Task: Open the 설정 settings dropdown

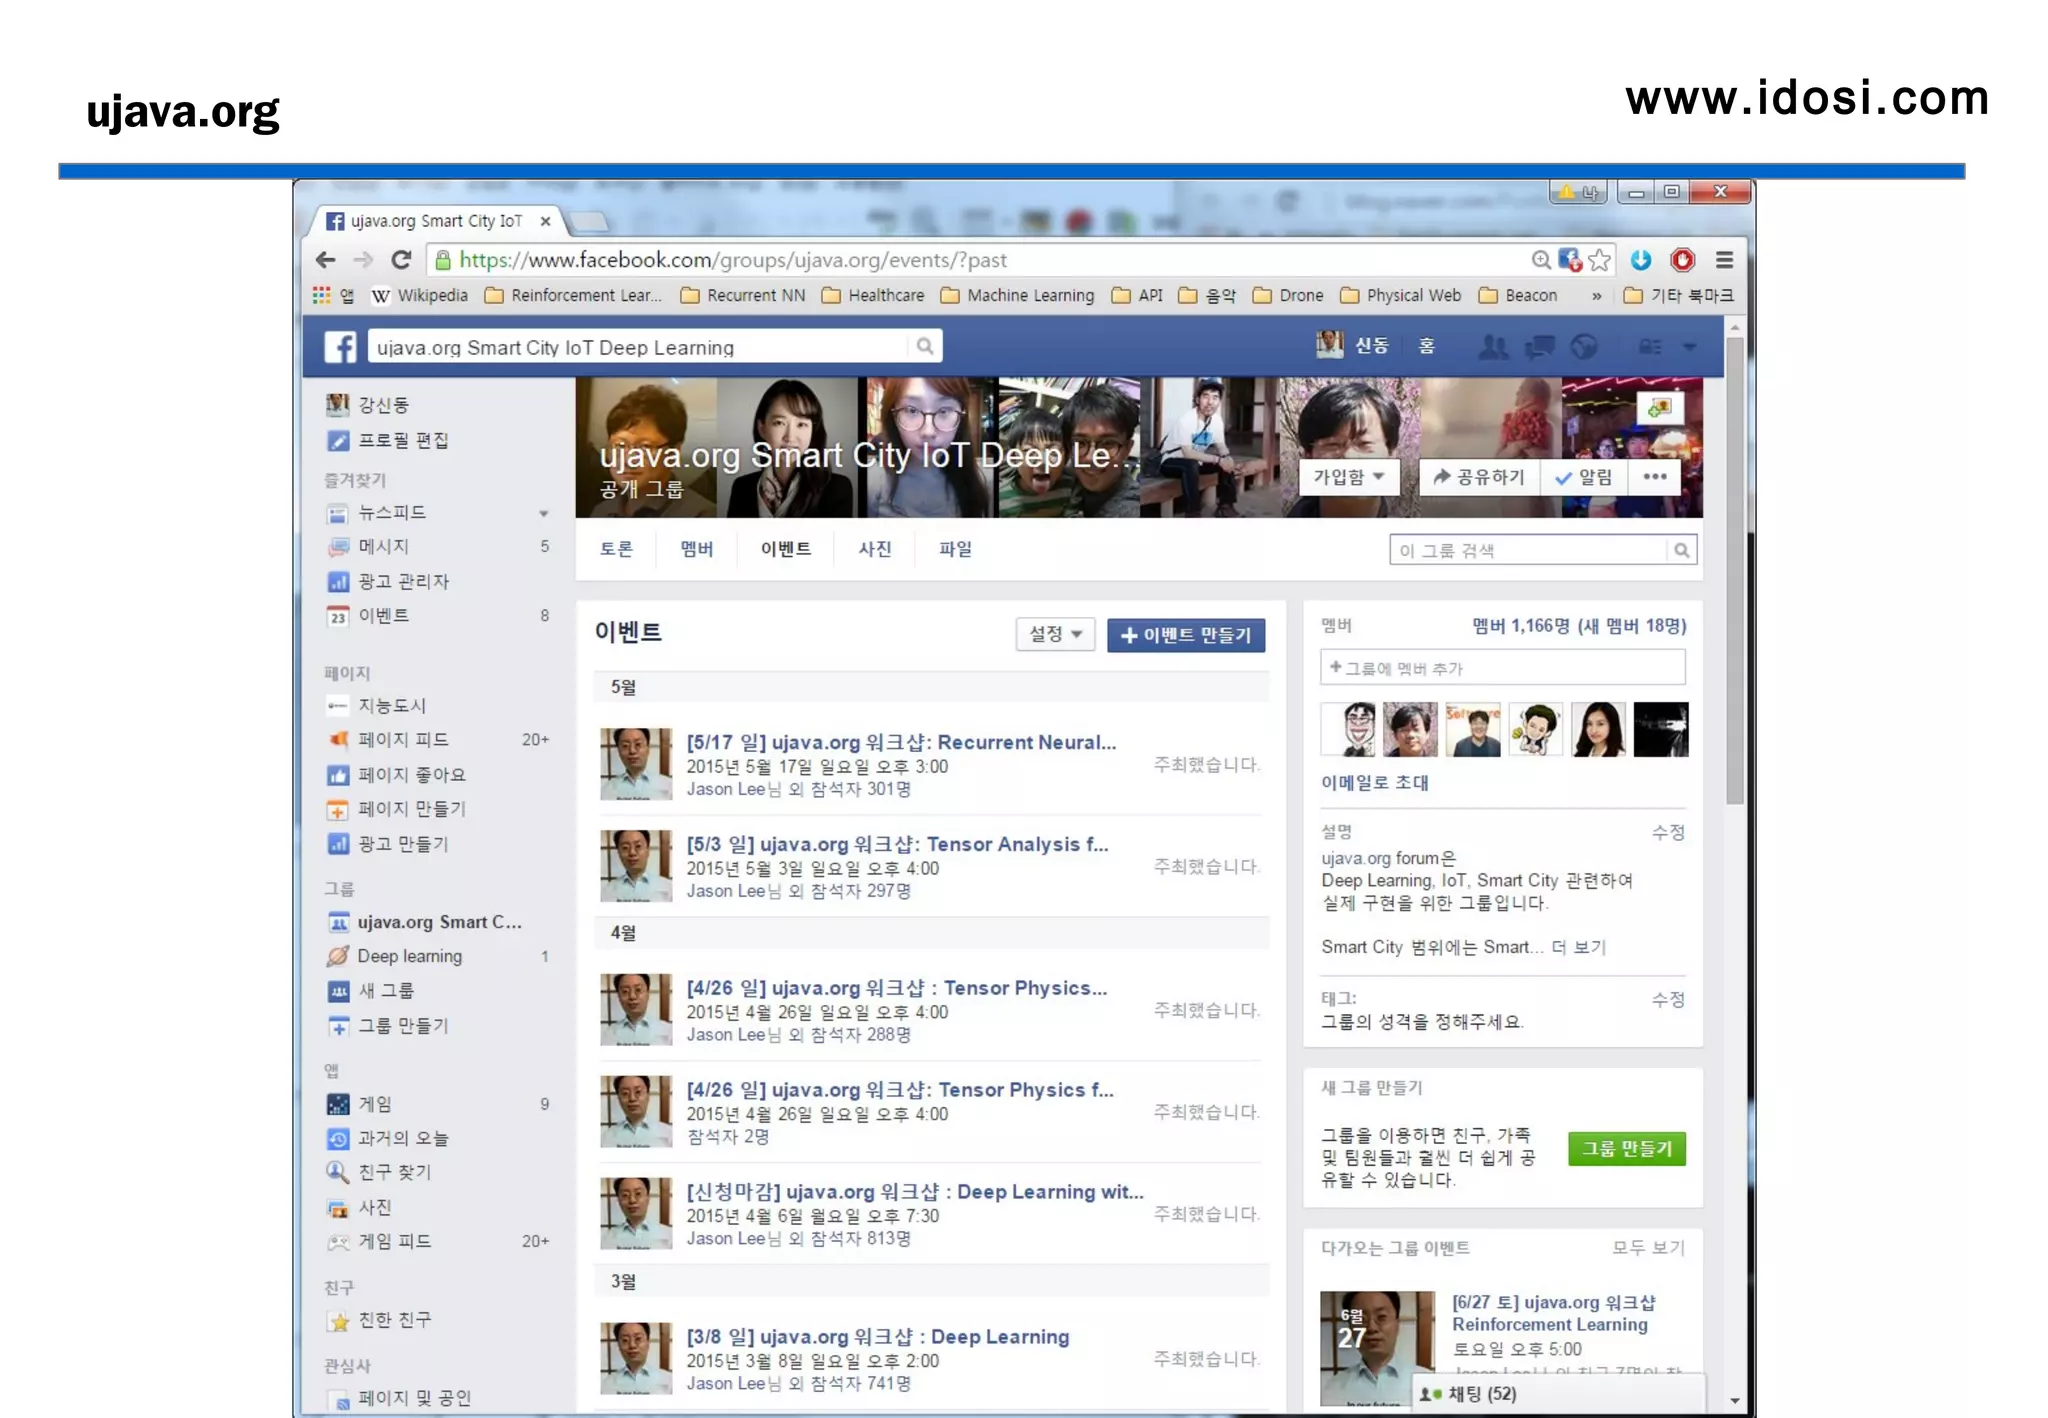Action: click(x=1055, y=634)
